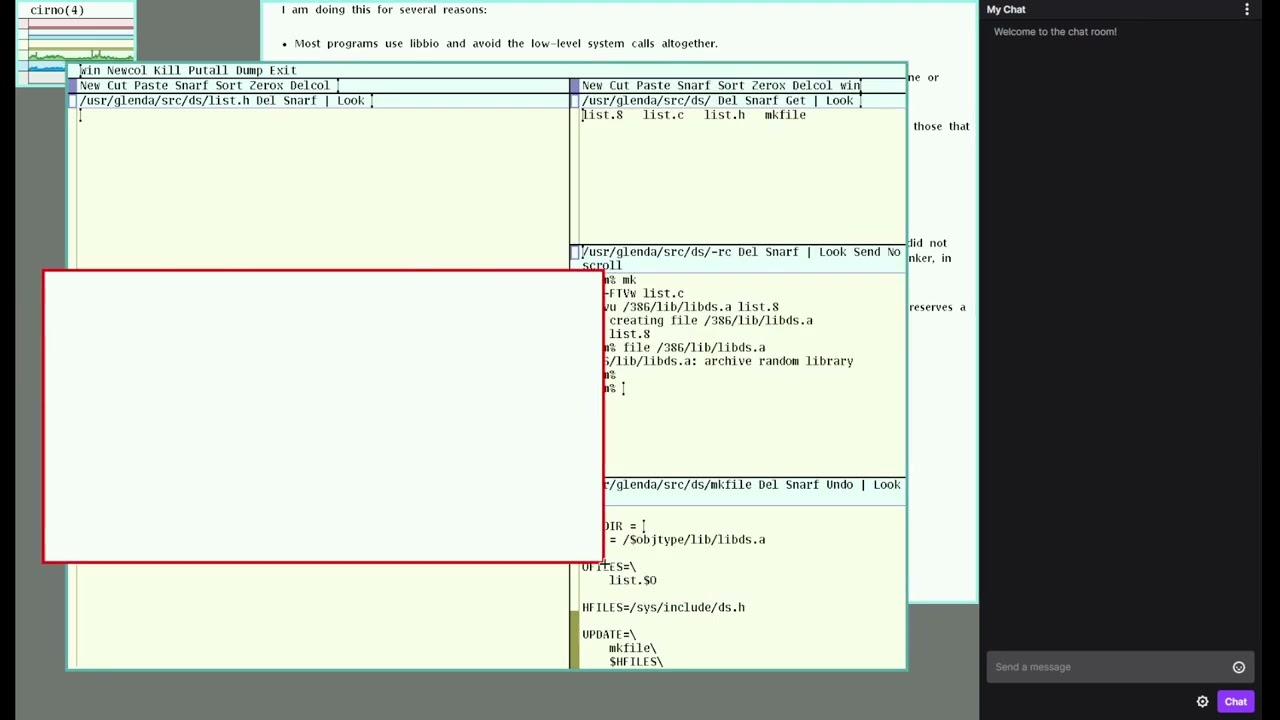Click the purple Chat send button
1280x720 pixels.
[x=1235, y=702]
